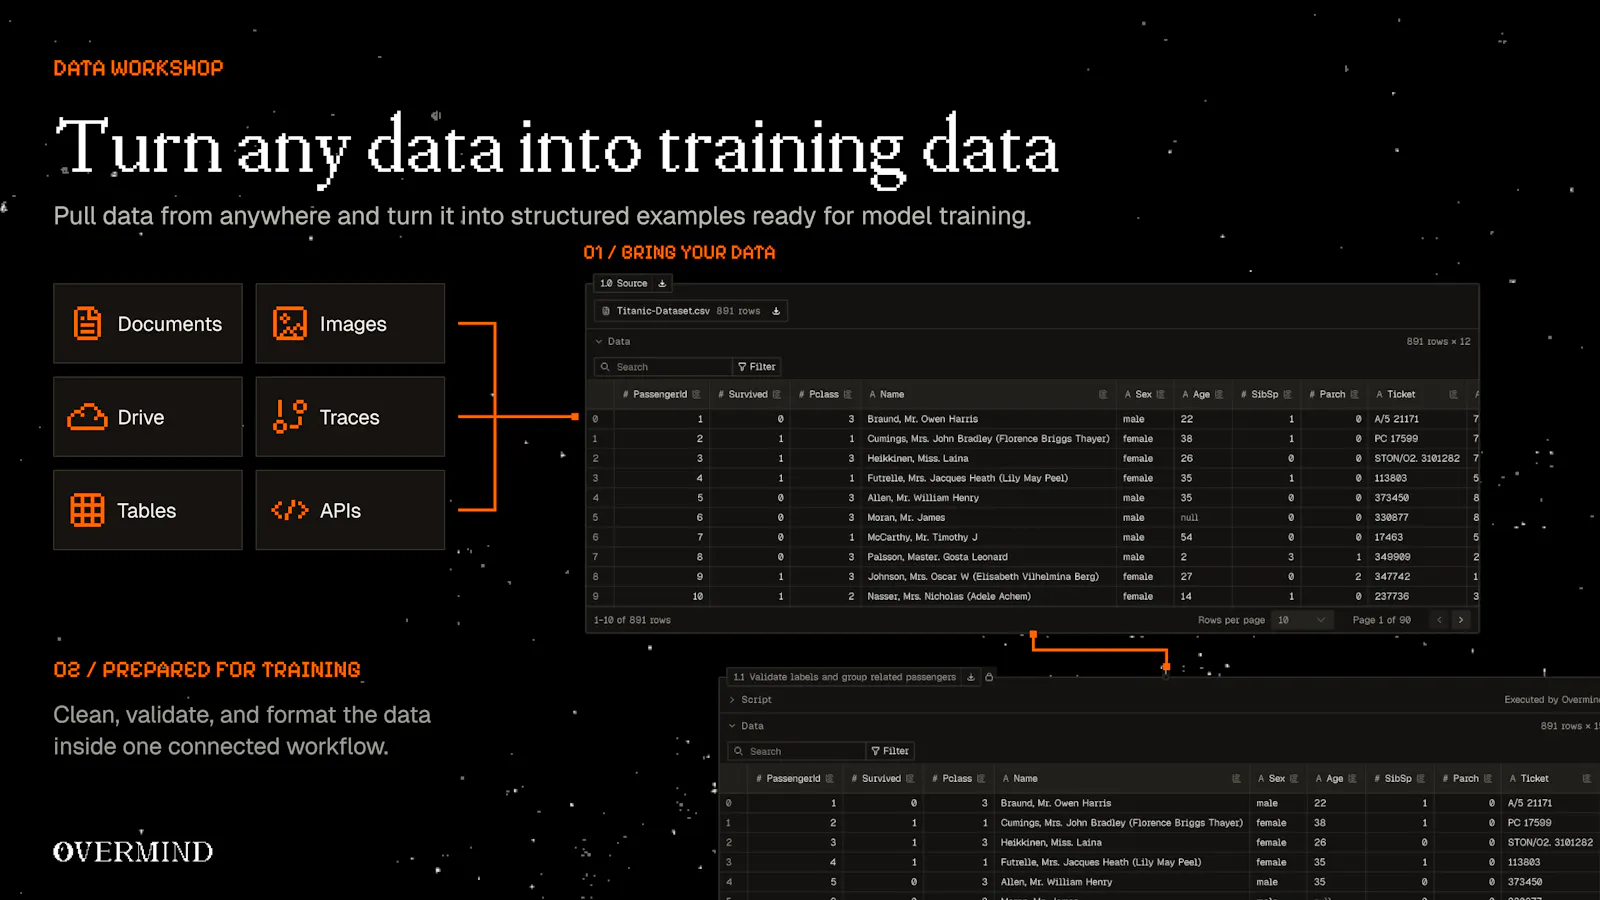1600x900 pixels.
Task: Click the Pclass column menu icon in Source table
Action: click(848, 395)
